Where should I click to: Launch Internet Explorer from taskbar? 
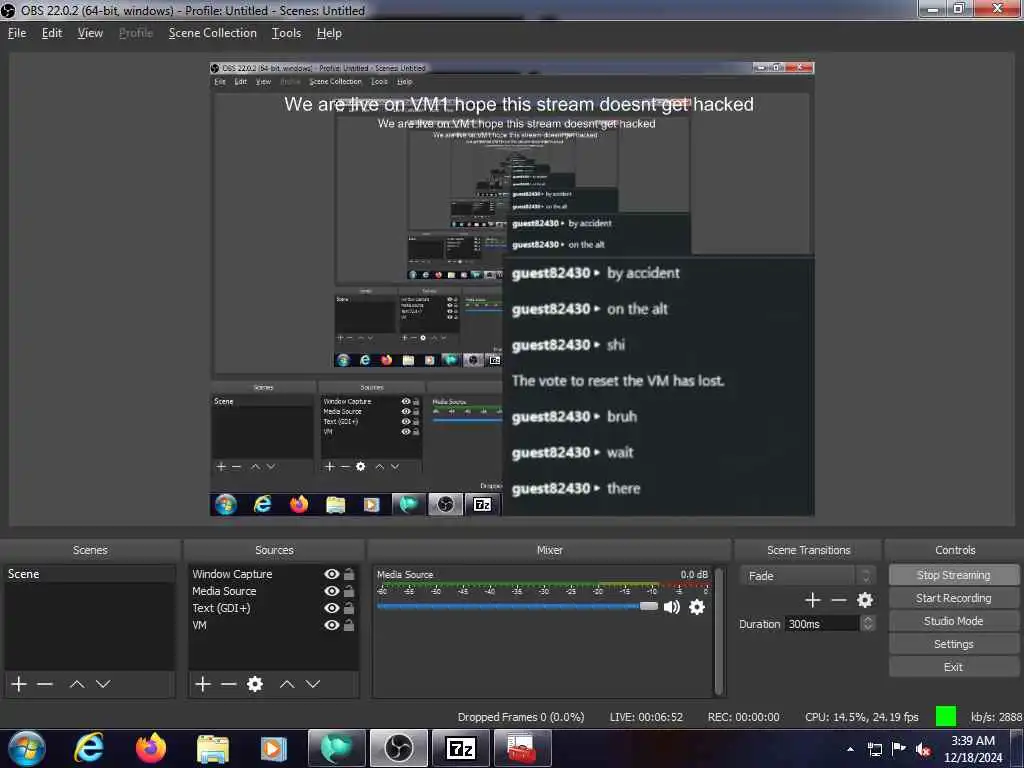[89, 748]
